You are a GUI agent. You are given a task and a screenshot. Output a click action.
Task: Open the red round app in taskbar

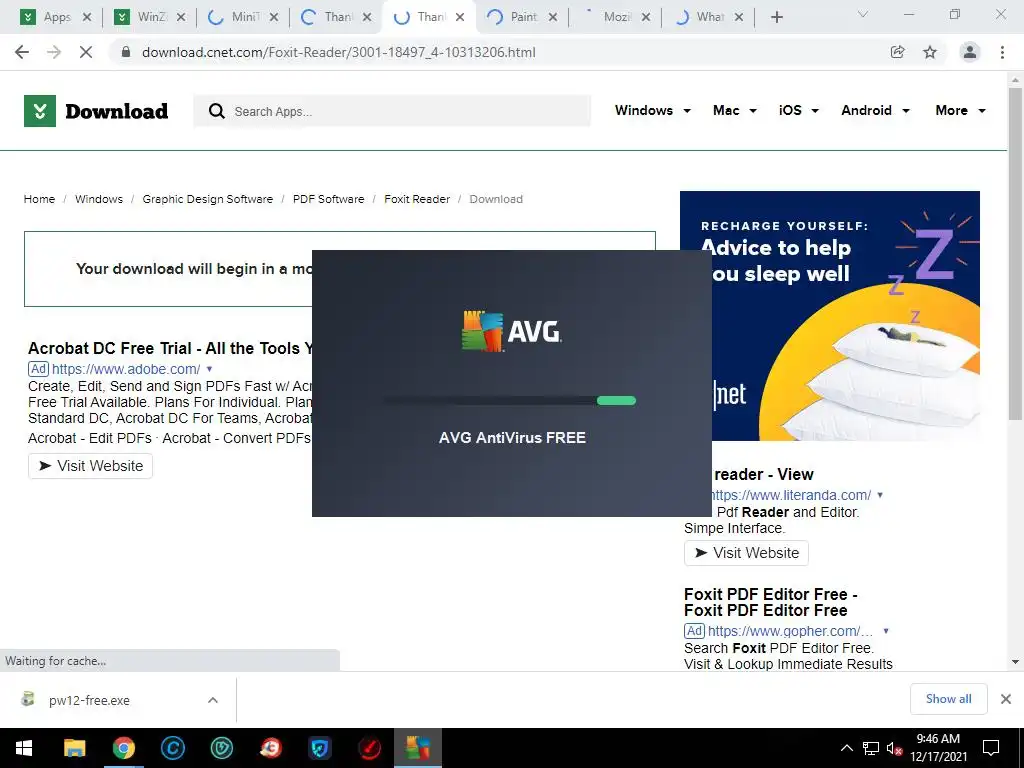[270, 748]
